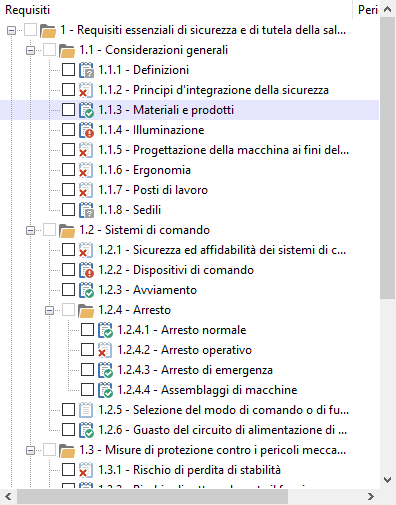Image resolution: width=396 pixels, height=505 pixels.
Task: Click the green-check icon of 1.2.4.3 Arresto di emergenza
Action: [x=105, y=370]
